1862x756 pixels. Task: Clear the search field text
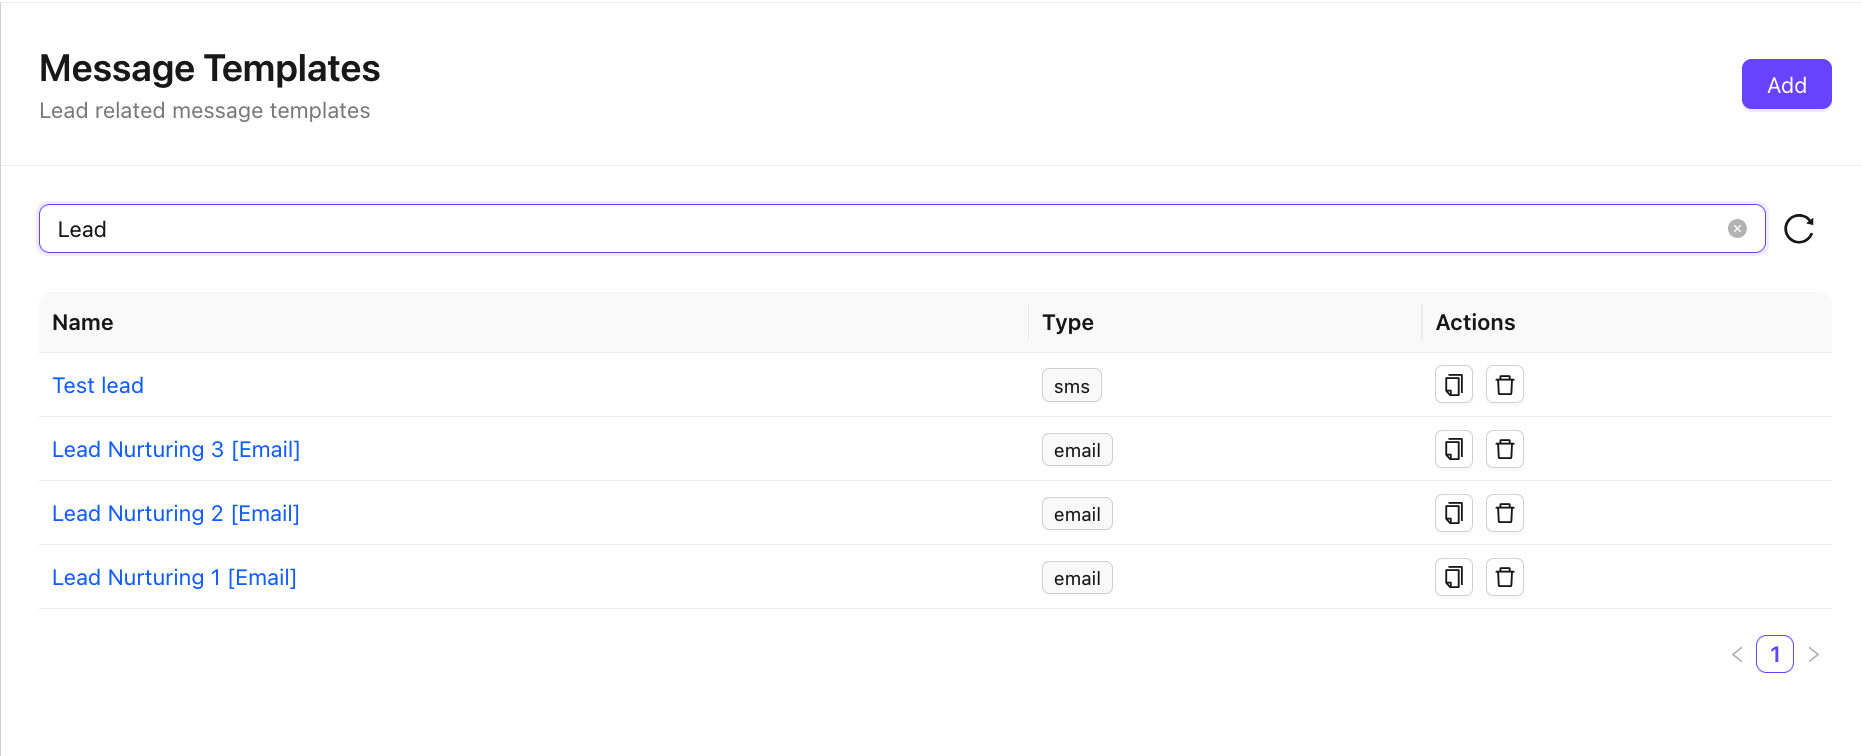[1737, 229]
